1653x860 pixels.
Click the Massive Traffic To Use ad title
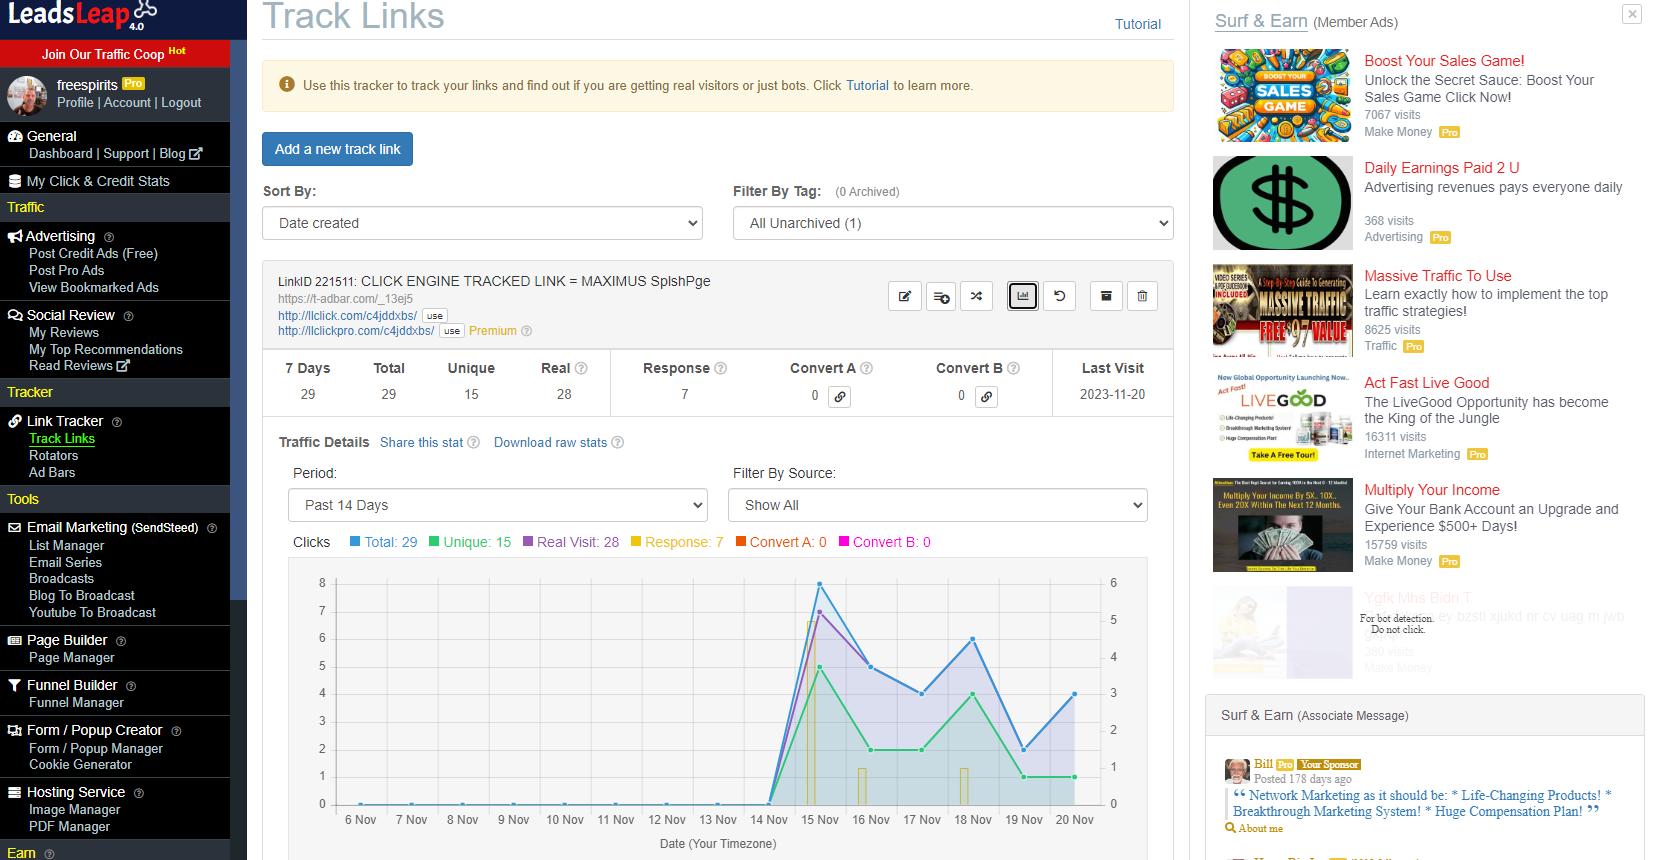click(x=1437, y=276)
